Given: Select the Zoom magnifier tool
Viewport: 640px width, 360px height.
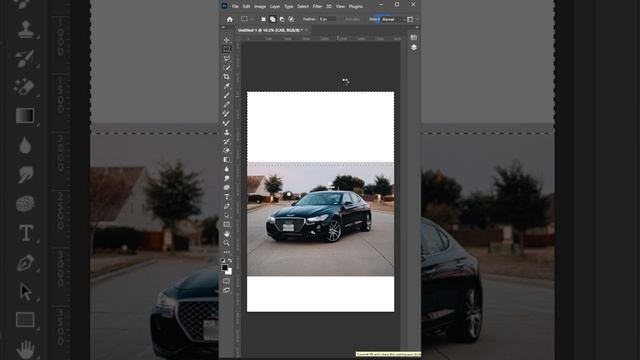Looking at the screenshot, I should click(227, 243).
